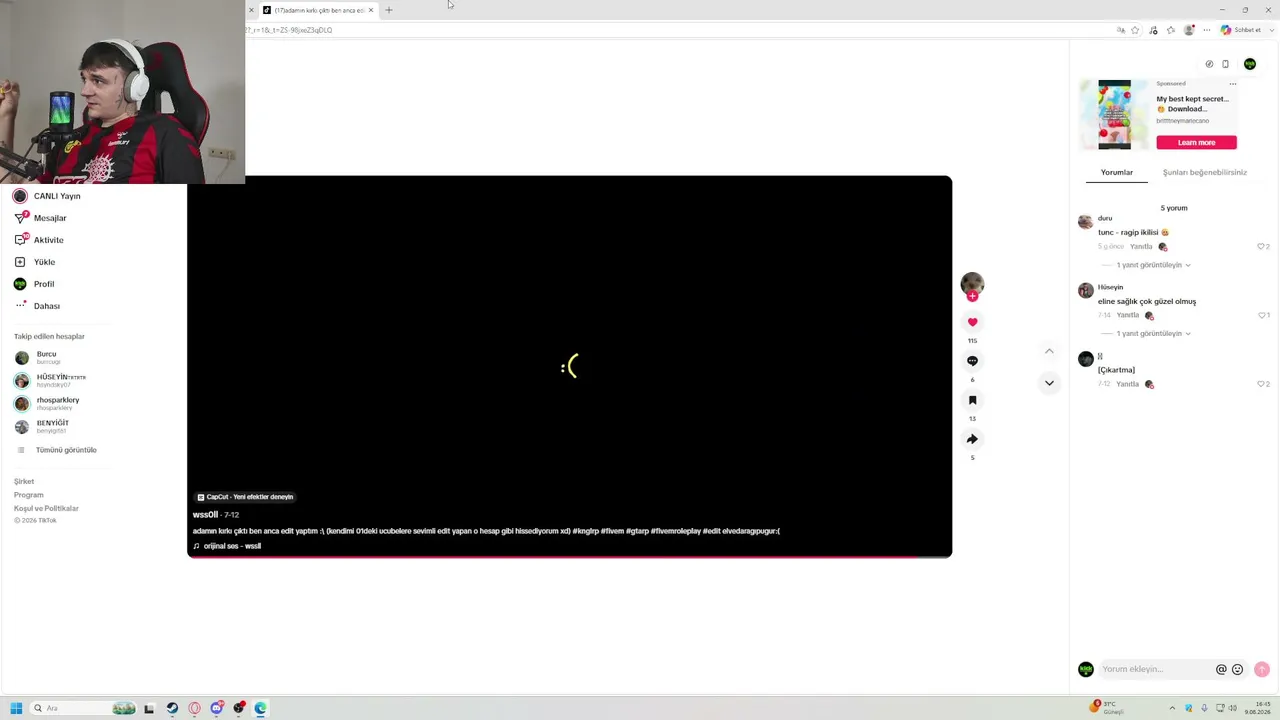Viewport: 1280px width, 720px height.
Task: Like Hüseyin's comment
Action: (1262, 315)
